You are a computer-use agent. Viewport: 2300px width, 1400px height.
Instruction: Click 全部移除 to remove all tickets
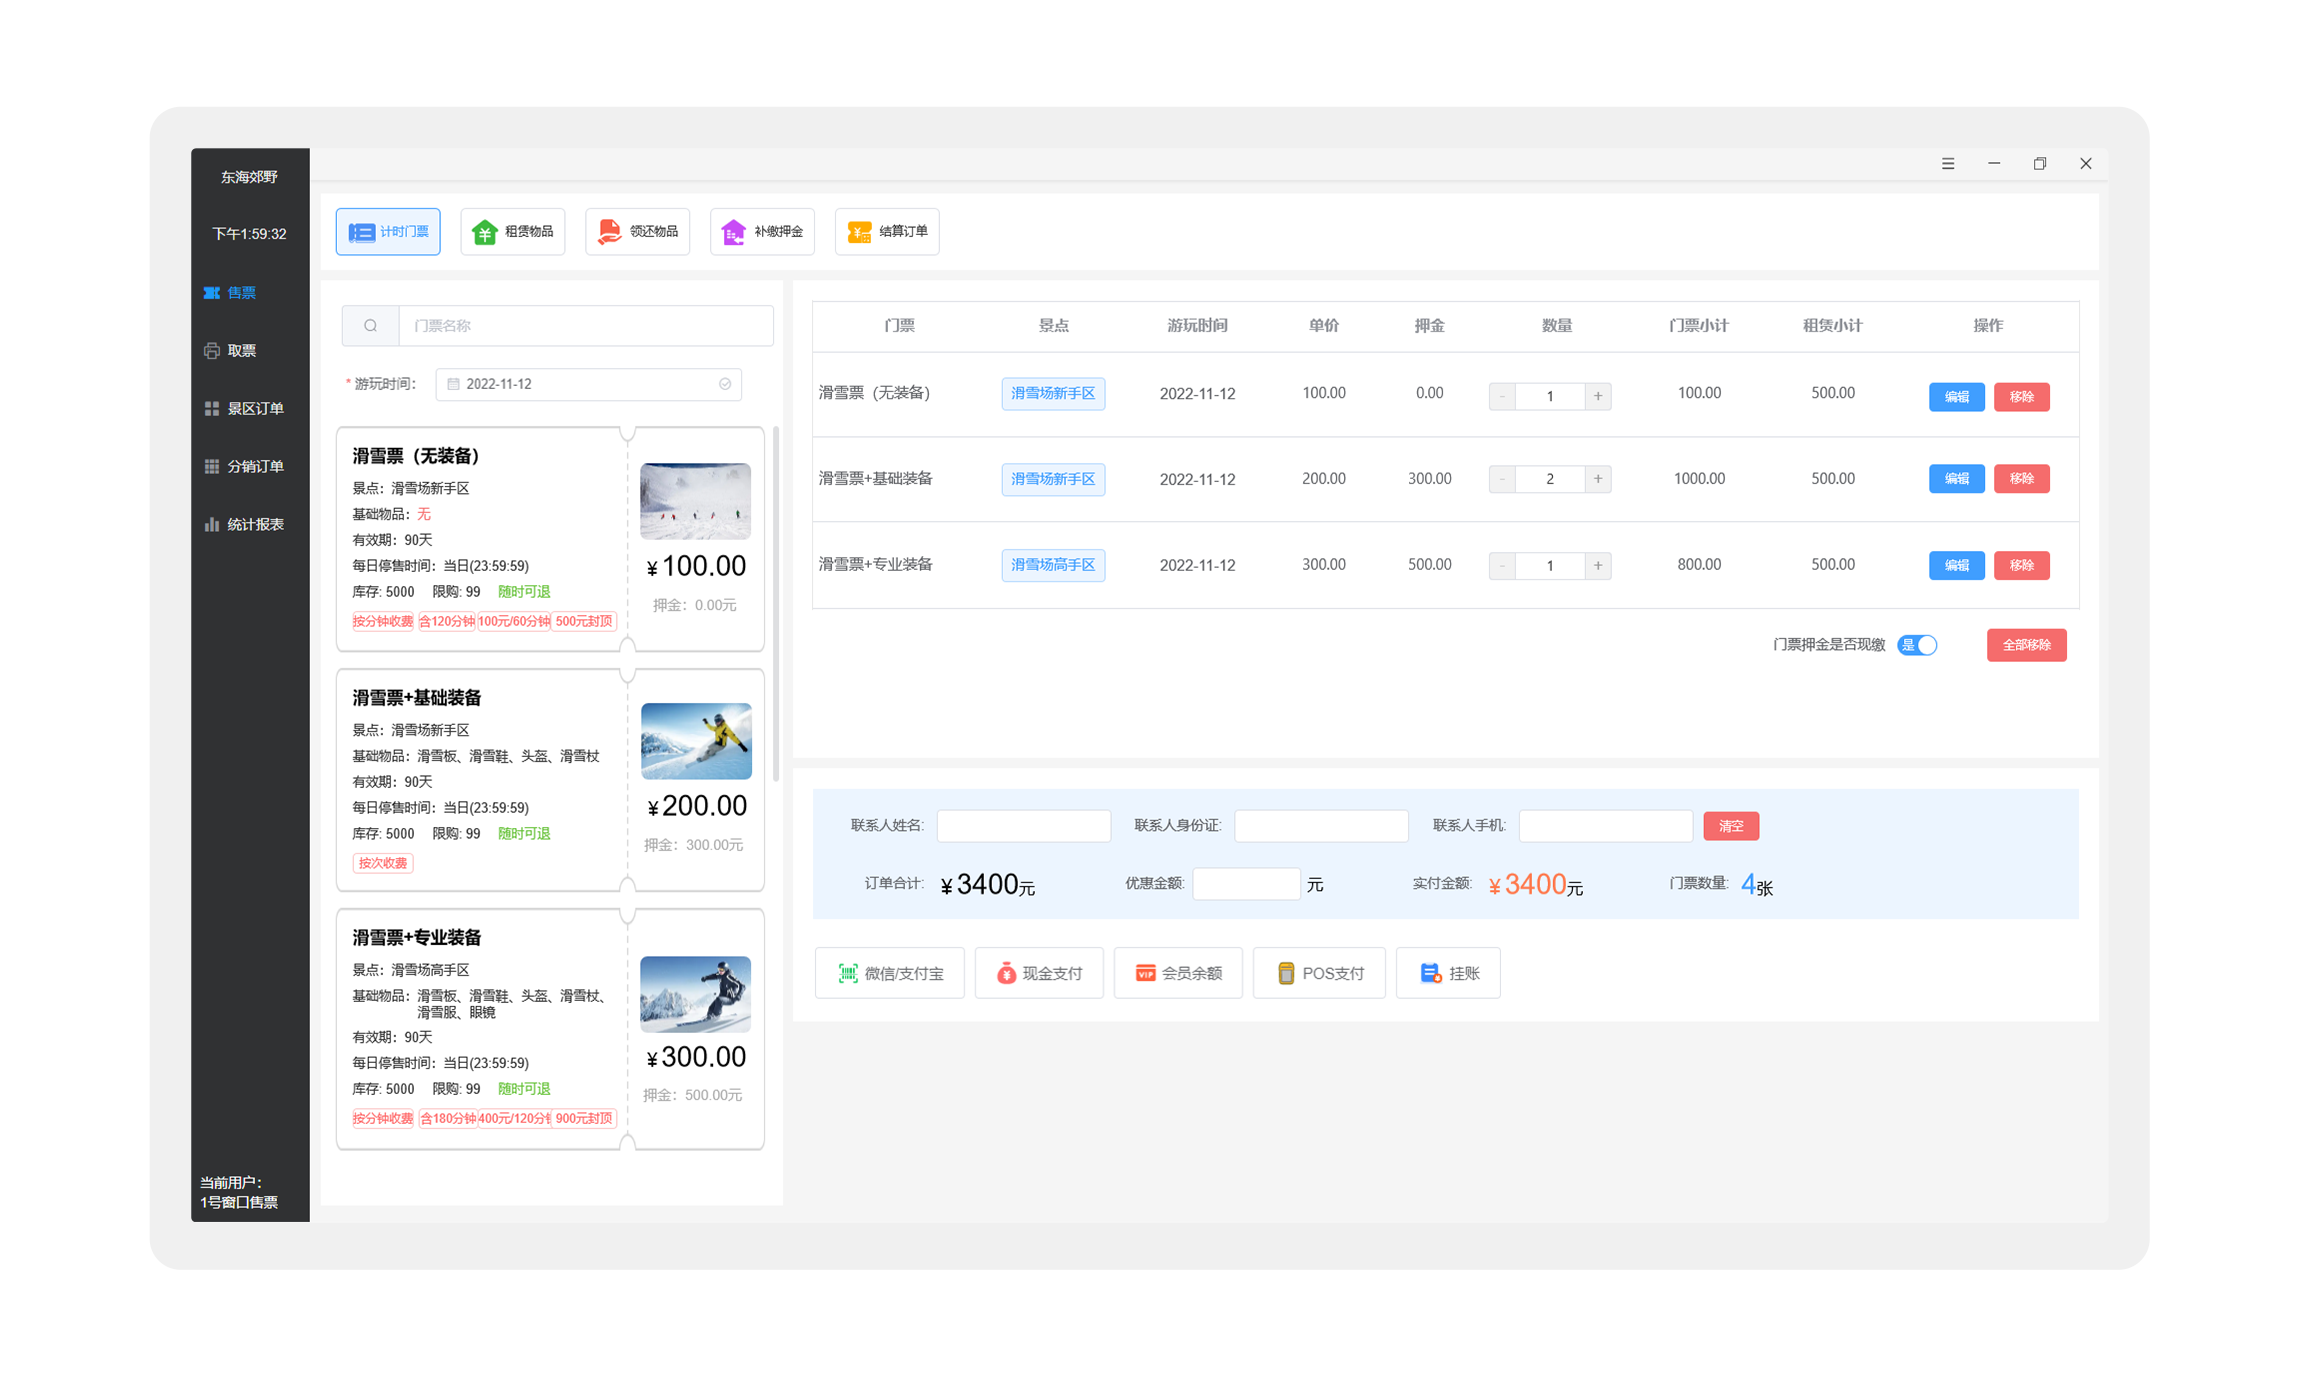click(2026, 645)
